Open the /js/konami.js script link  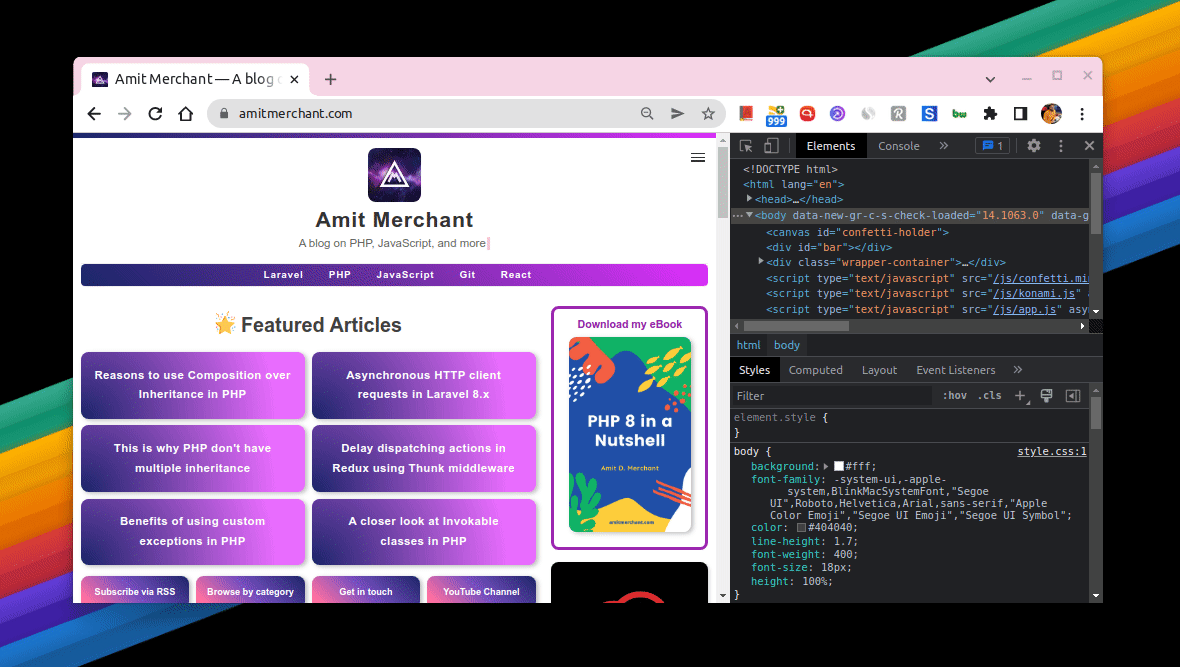coord(1036,294)
